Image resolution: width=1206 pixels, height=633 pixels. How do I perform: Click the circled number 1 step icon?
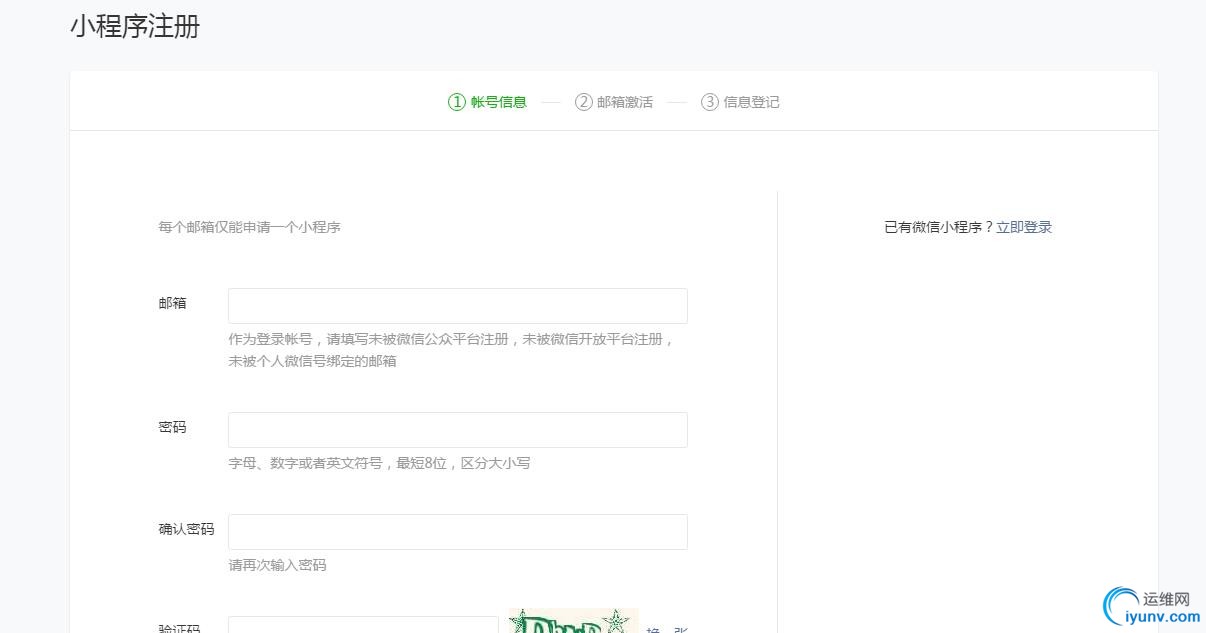457,102
